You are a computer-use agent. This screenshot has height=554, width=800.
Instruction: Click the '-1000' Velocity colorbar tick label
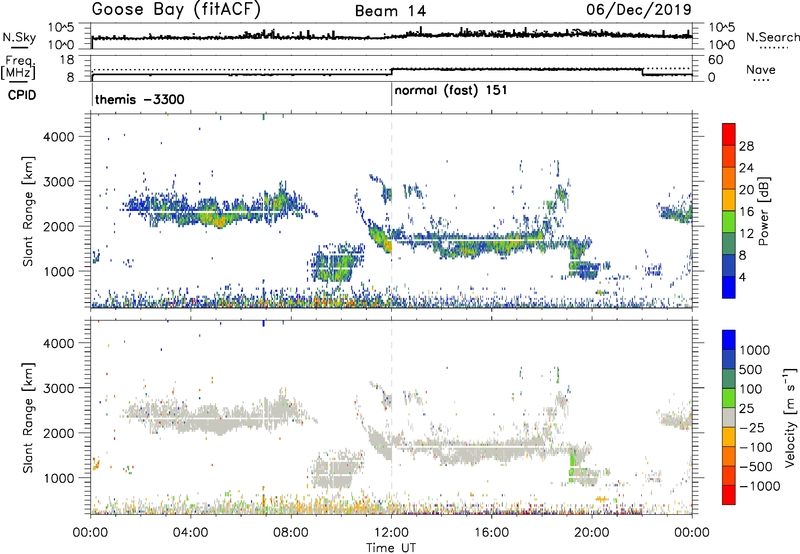pos(759,486)
